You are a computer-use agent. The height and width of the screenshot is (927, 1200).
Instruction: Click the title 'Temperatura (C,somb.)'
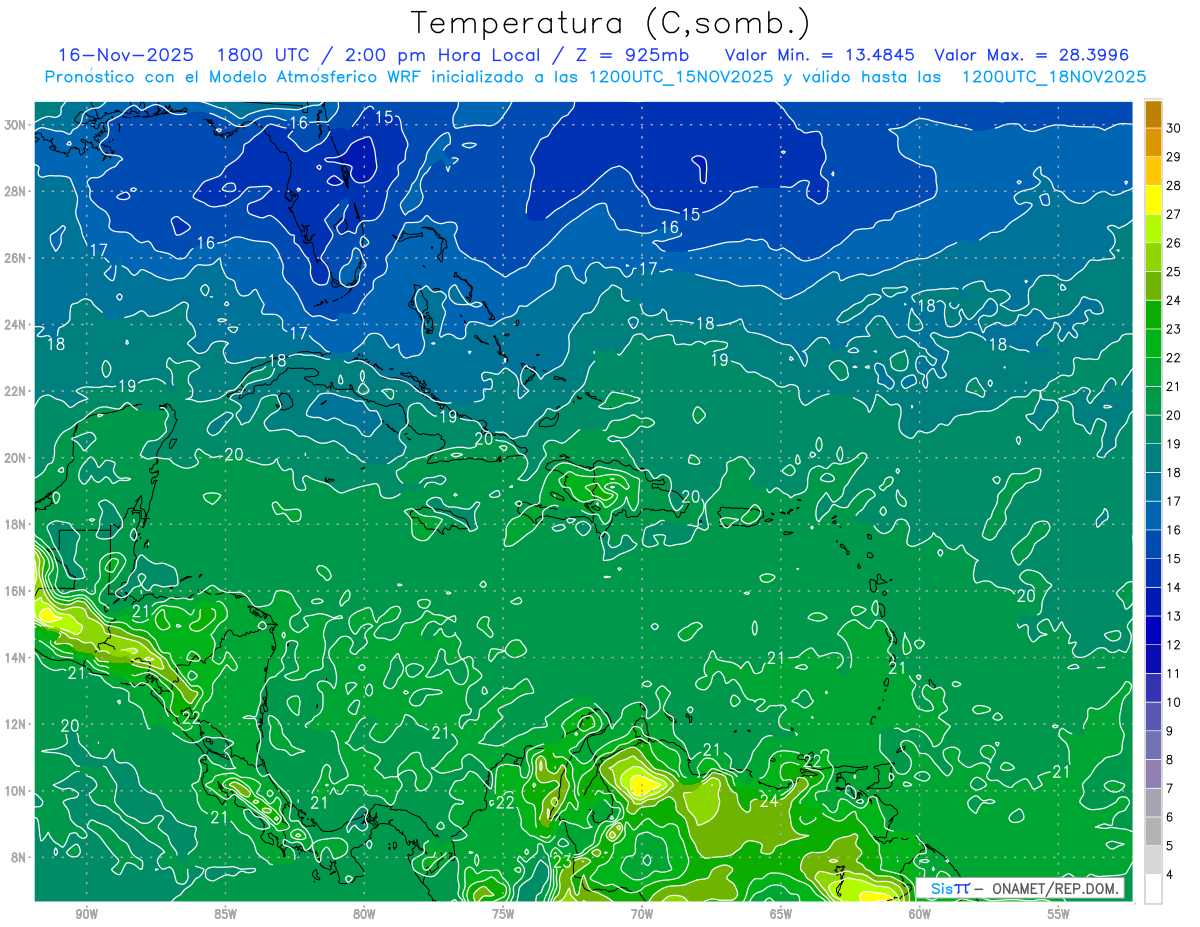click(611, 23)
